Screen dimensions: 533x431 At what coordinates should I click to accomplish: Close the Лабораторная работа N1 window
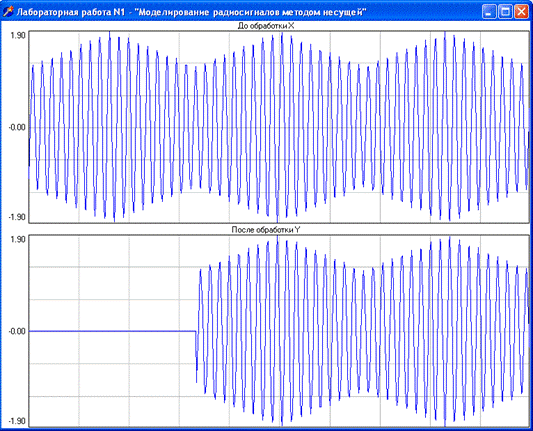[x=521, y=12]
